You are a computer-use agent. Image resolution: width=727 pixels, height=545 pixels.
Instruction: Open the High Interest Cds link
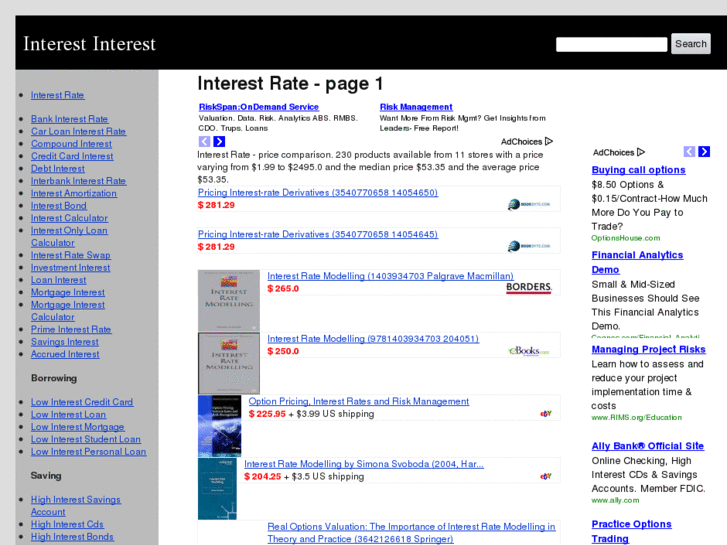[67, 525]
